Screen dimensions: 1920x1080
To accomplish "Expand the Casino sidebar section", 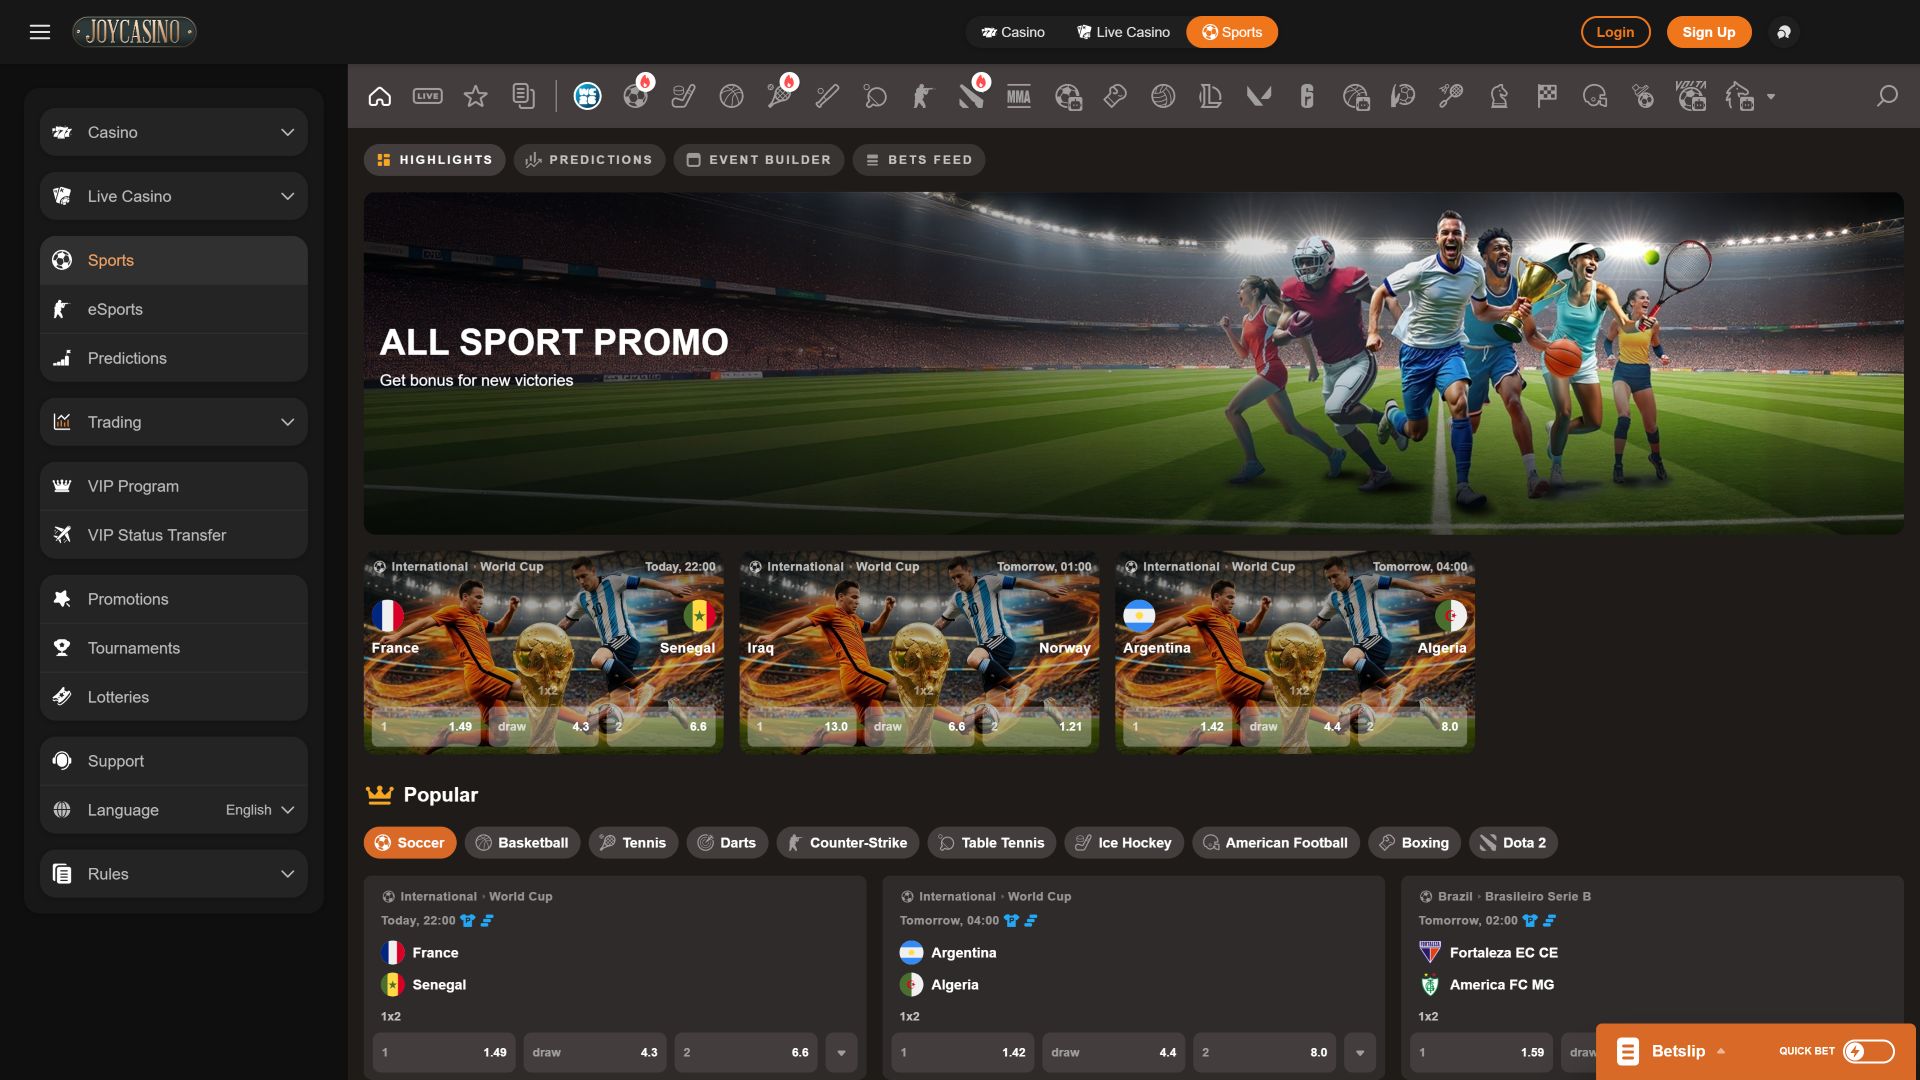I will click(x=174, y=132).
